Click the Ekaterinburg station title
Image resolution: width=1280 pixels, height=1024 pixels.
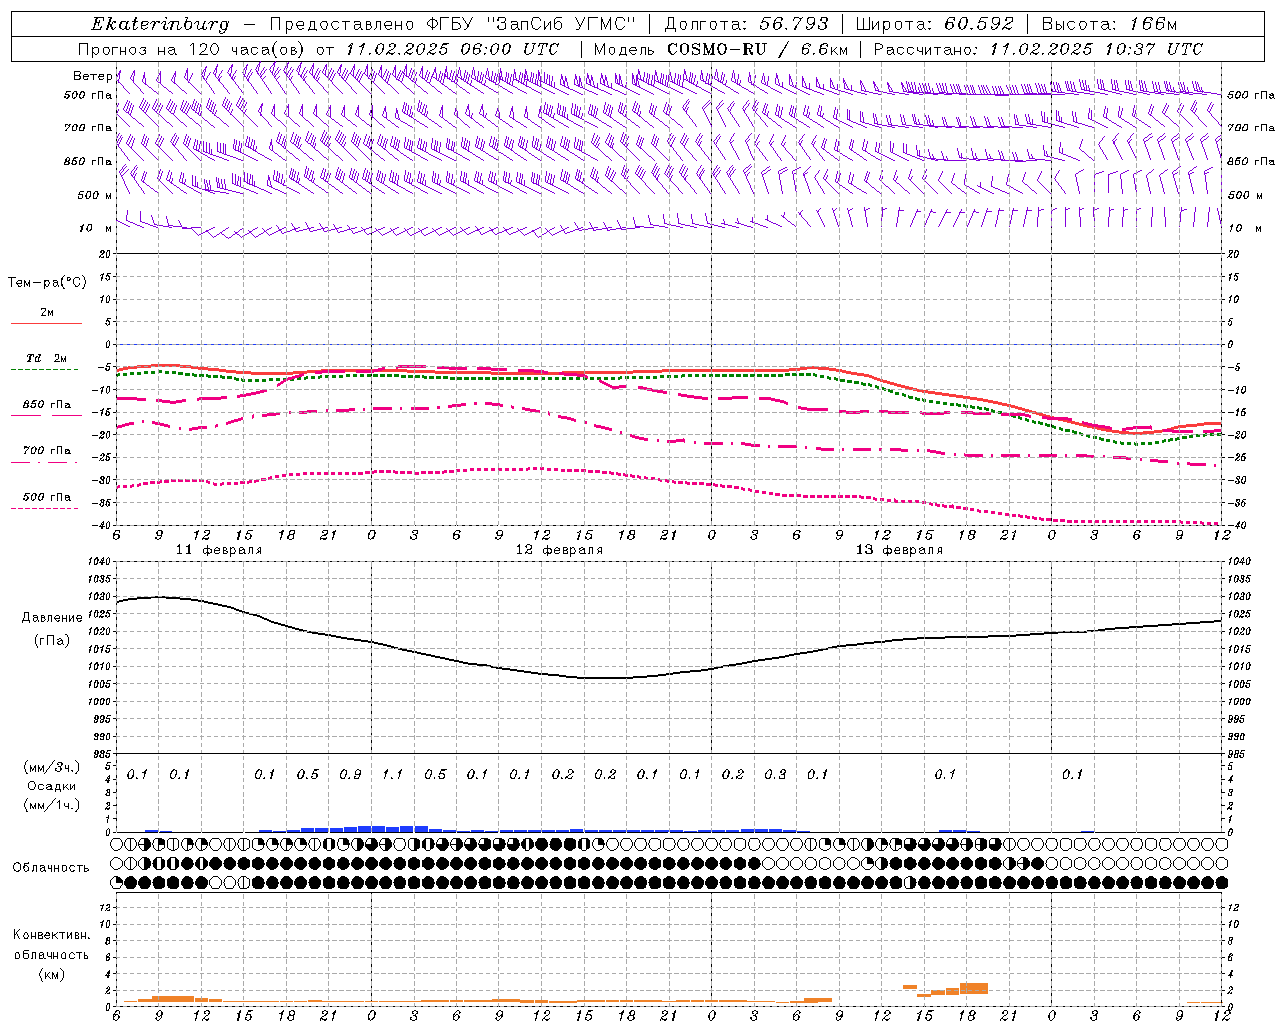click(x=160, y=24)
